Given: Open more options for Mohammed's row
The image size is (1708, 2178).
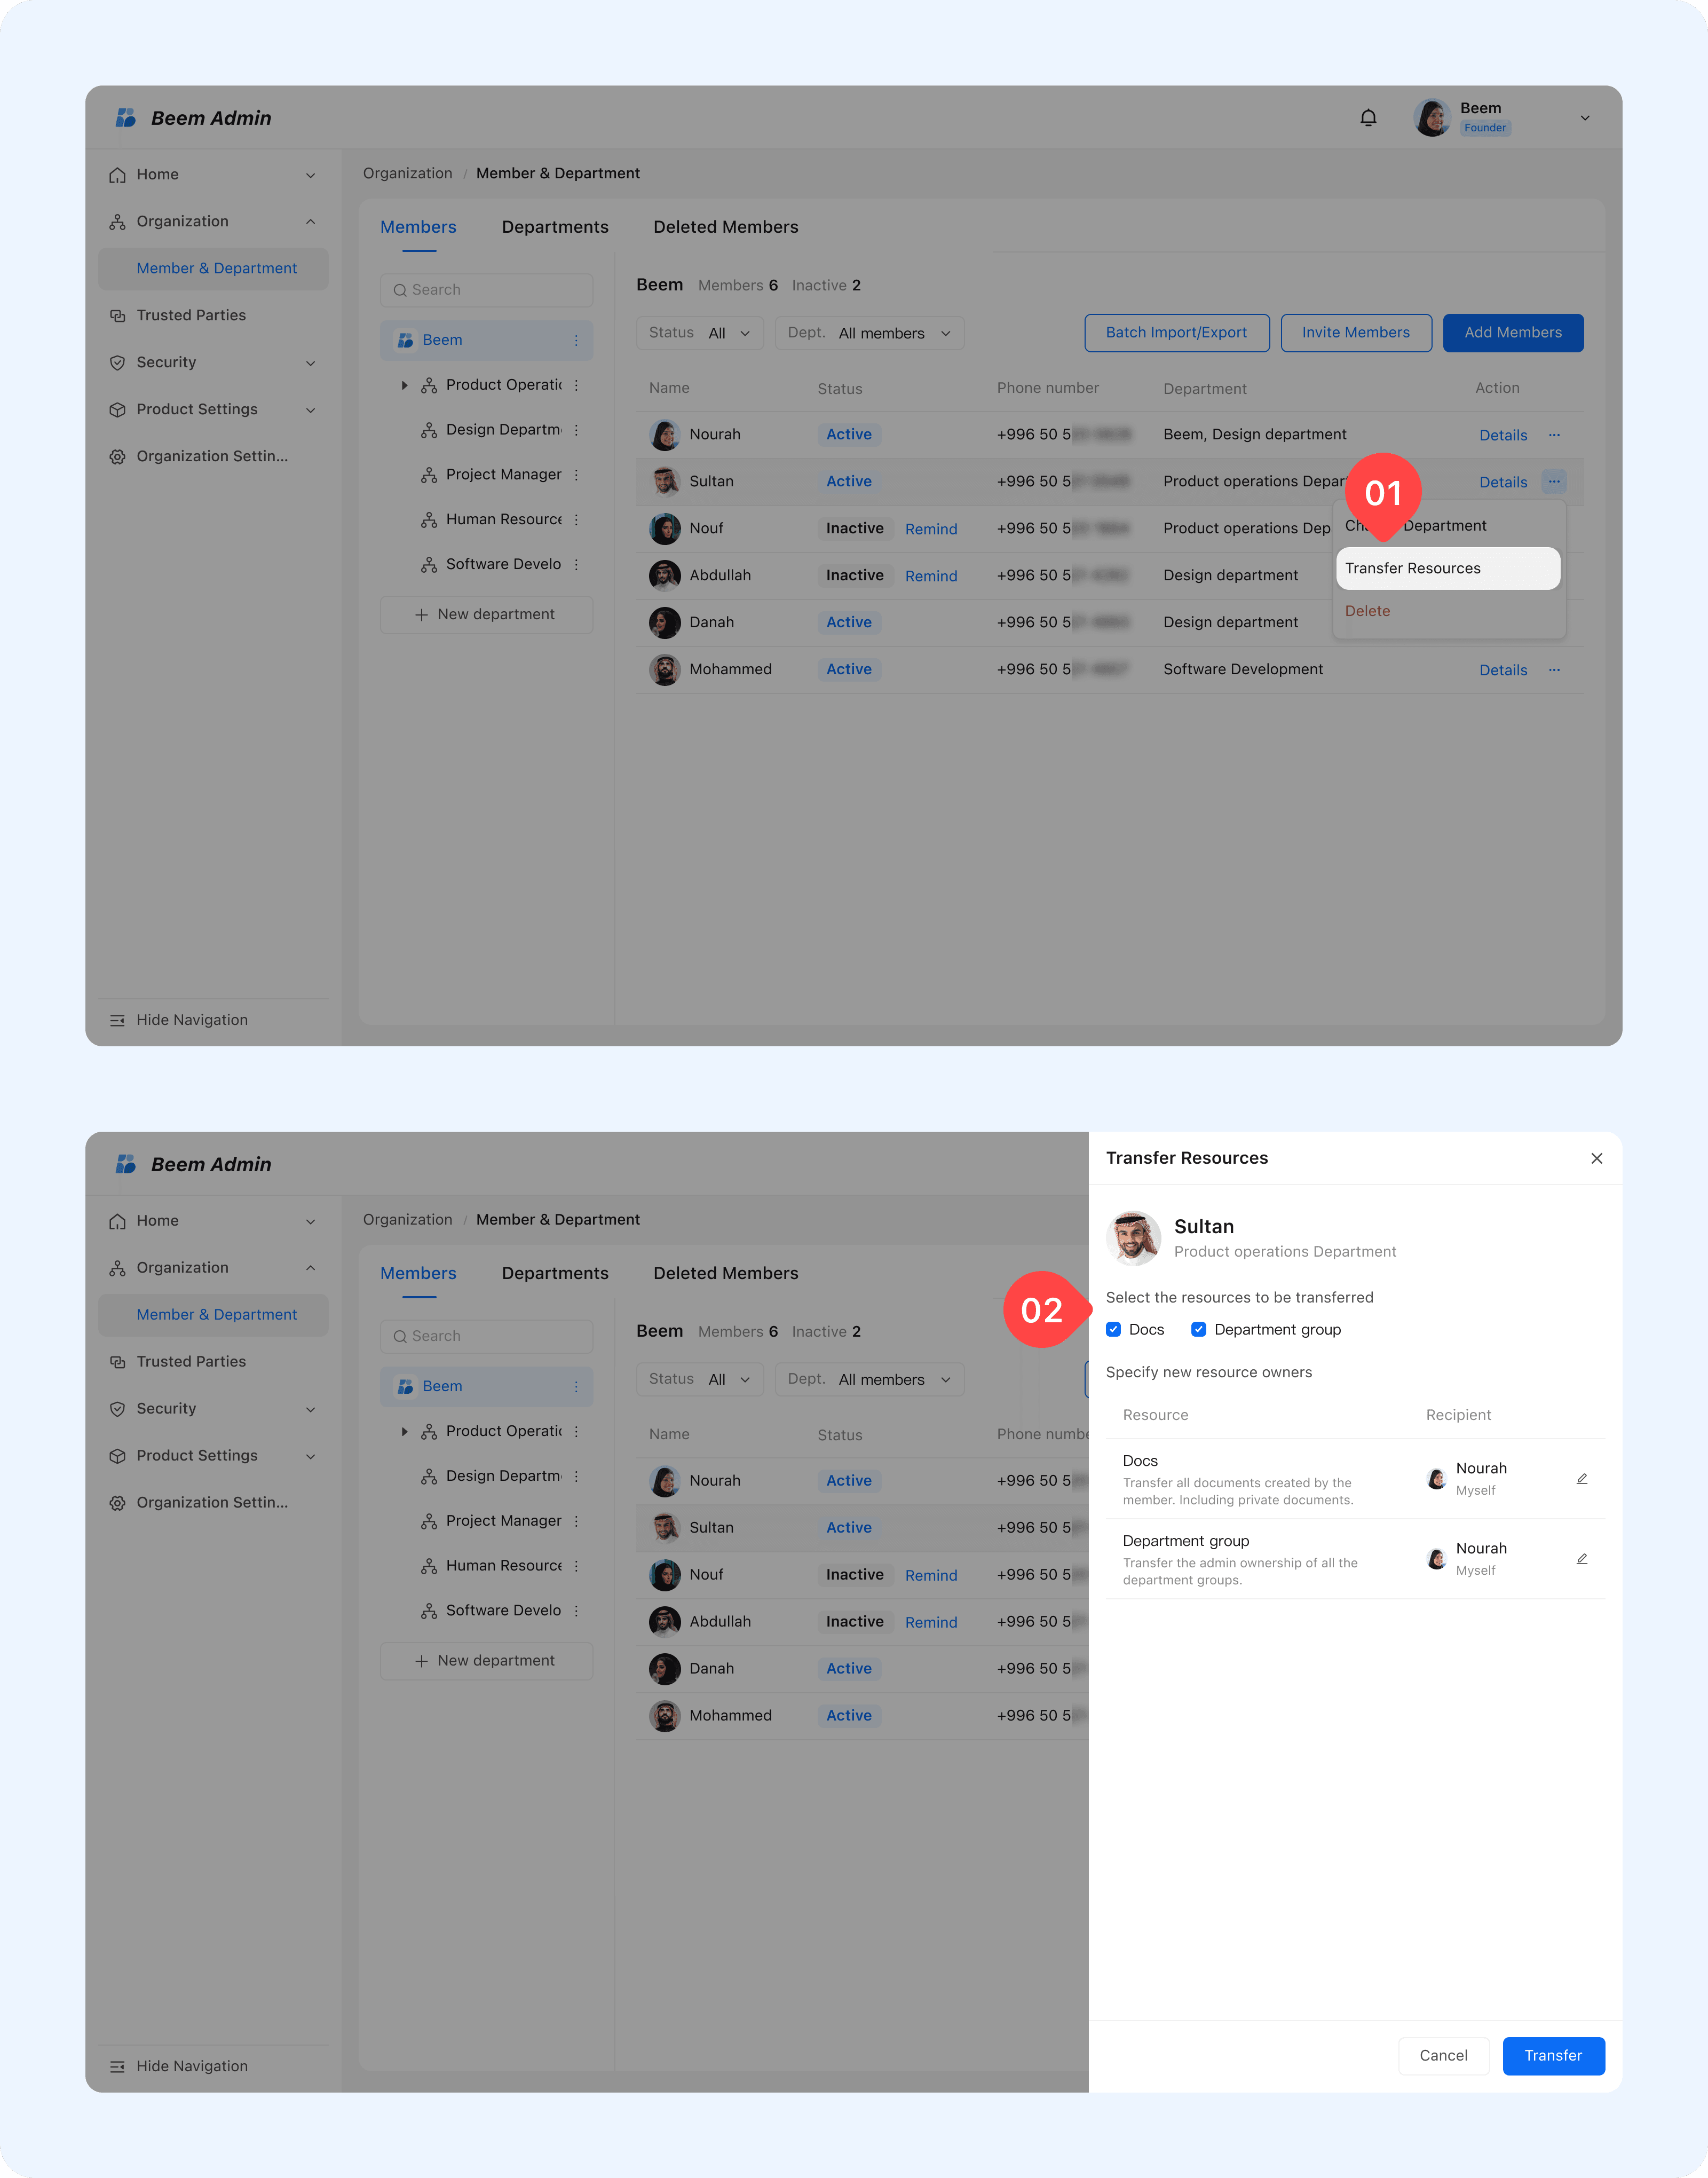Looking at the screenshot, I should click(1553, 670).
